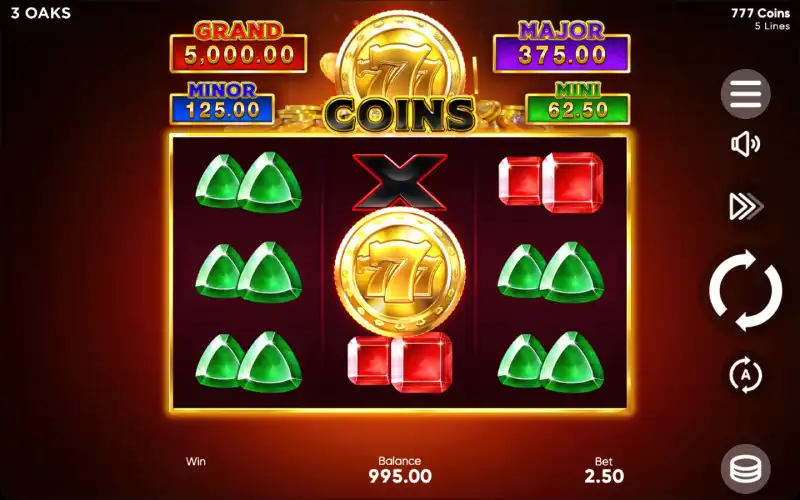Select the Mini jackpot 62.50 panel
The width and height of the screenshot is (800, 500).
[x=578, y=104]
